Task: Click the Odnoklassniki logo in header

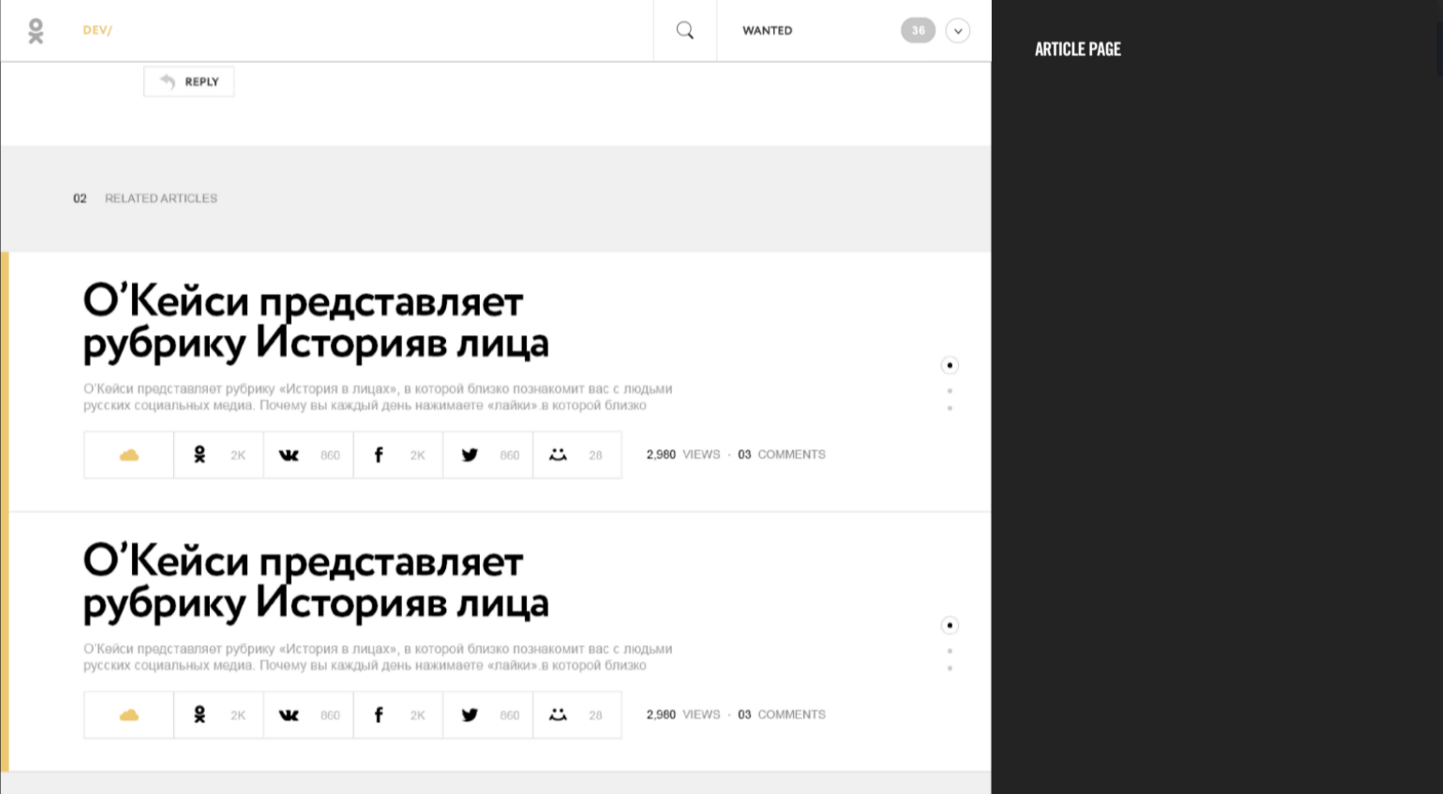Action: tap(36, 31)
